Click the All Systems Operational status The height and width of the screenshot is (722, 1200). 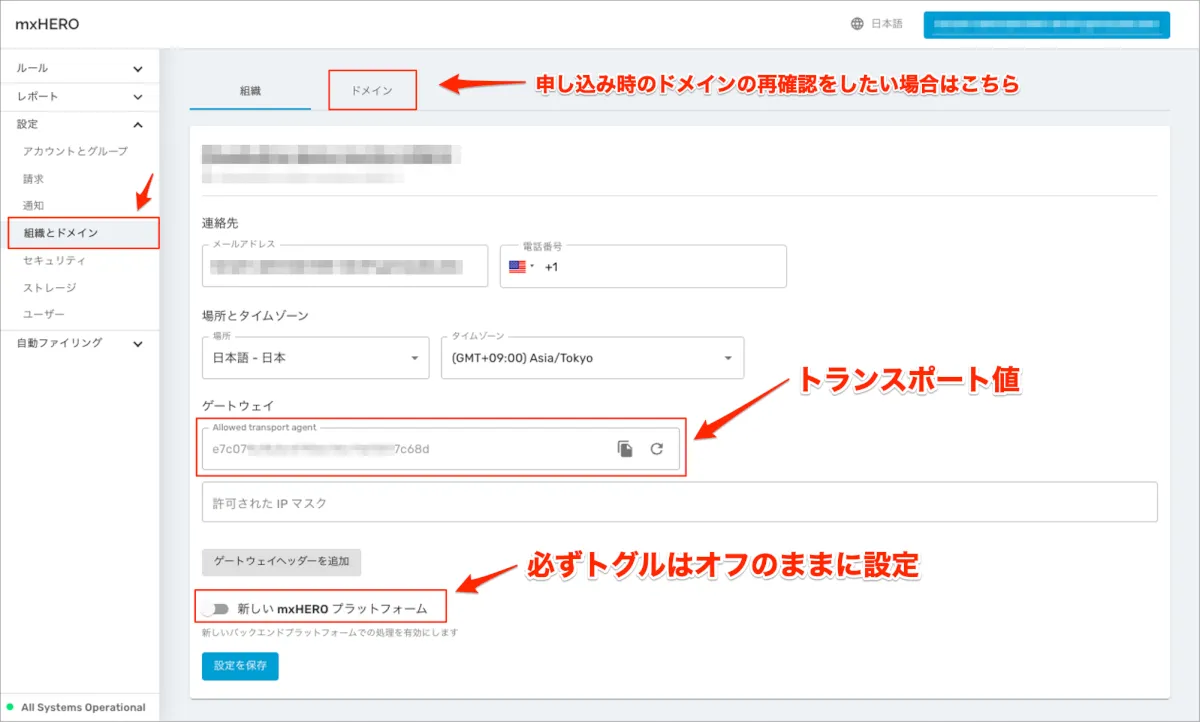pyautogui.click(x=75, y=707)
